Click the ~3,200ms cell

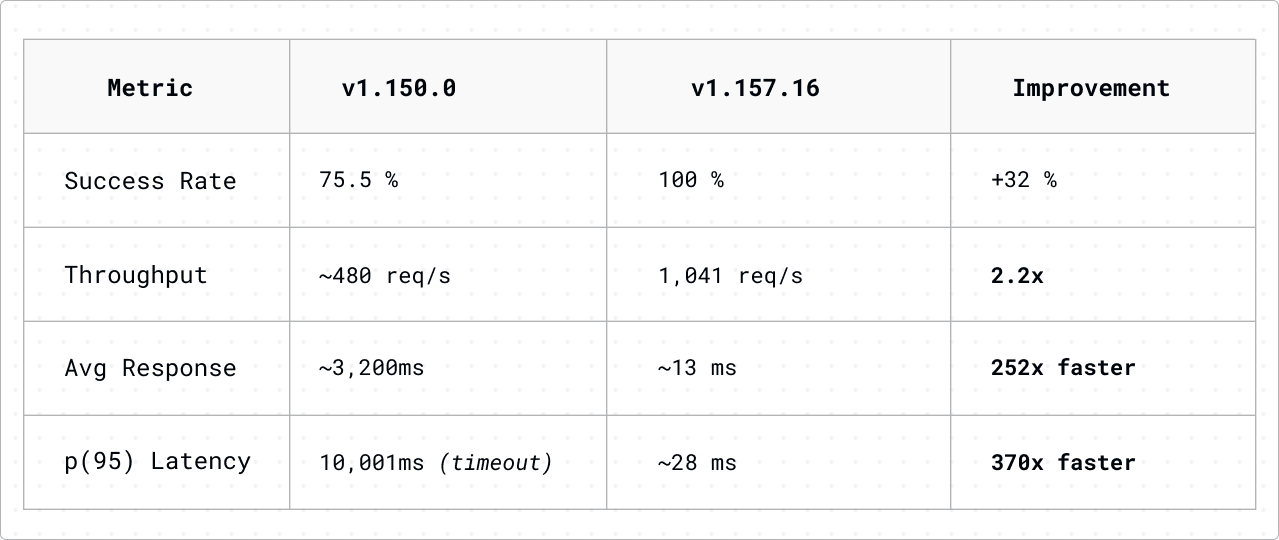372,368
